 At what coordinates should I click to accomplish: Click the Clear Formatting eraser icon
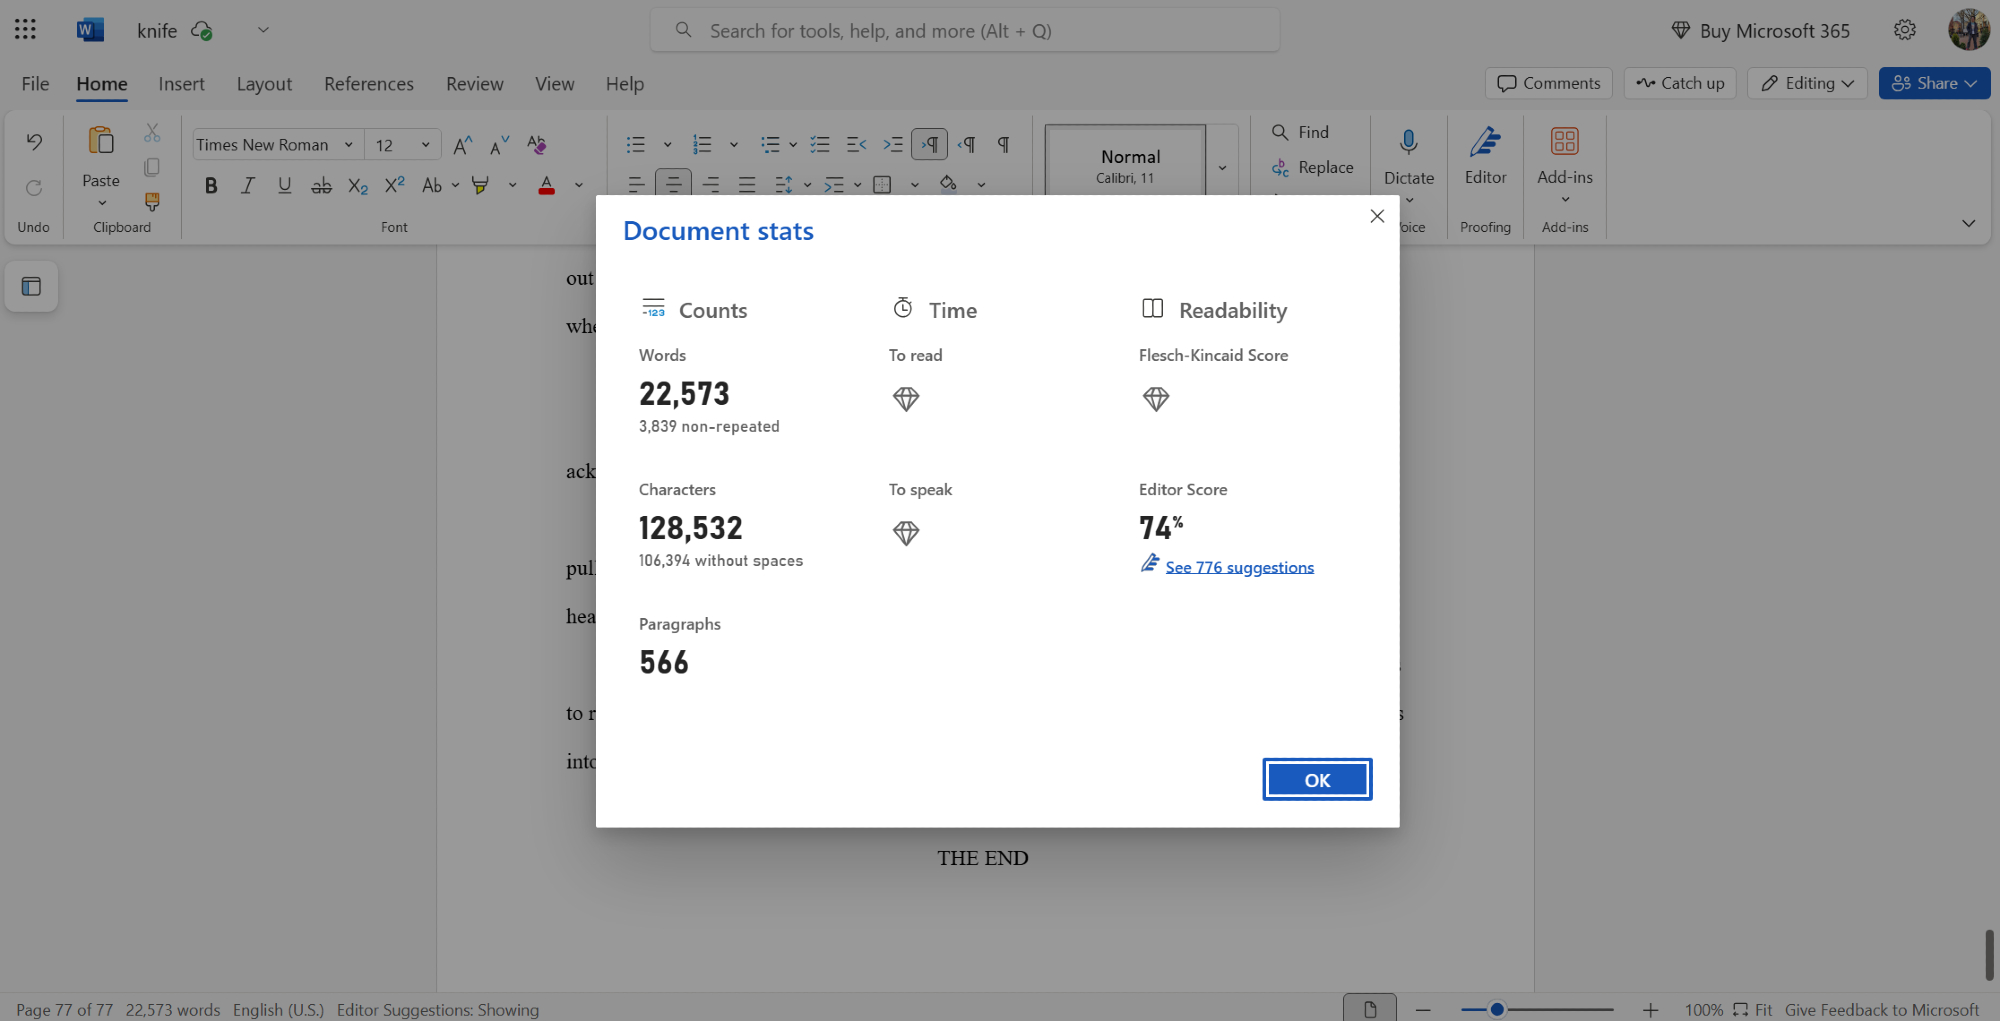coord(537,145)
